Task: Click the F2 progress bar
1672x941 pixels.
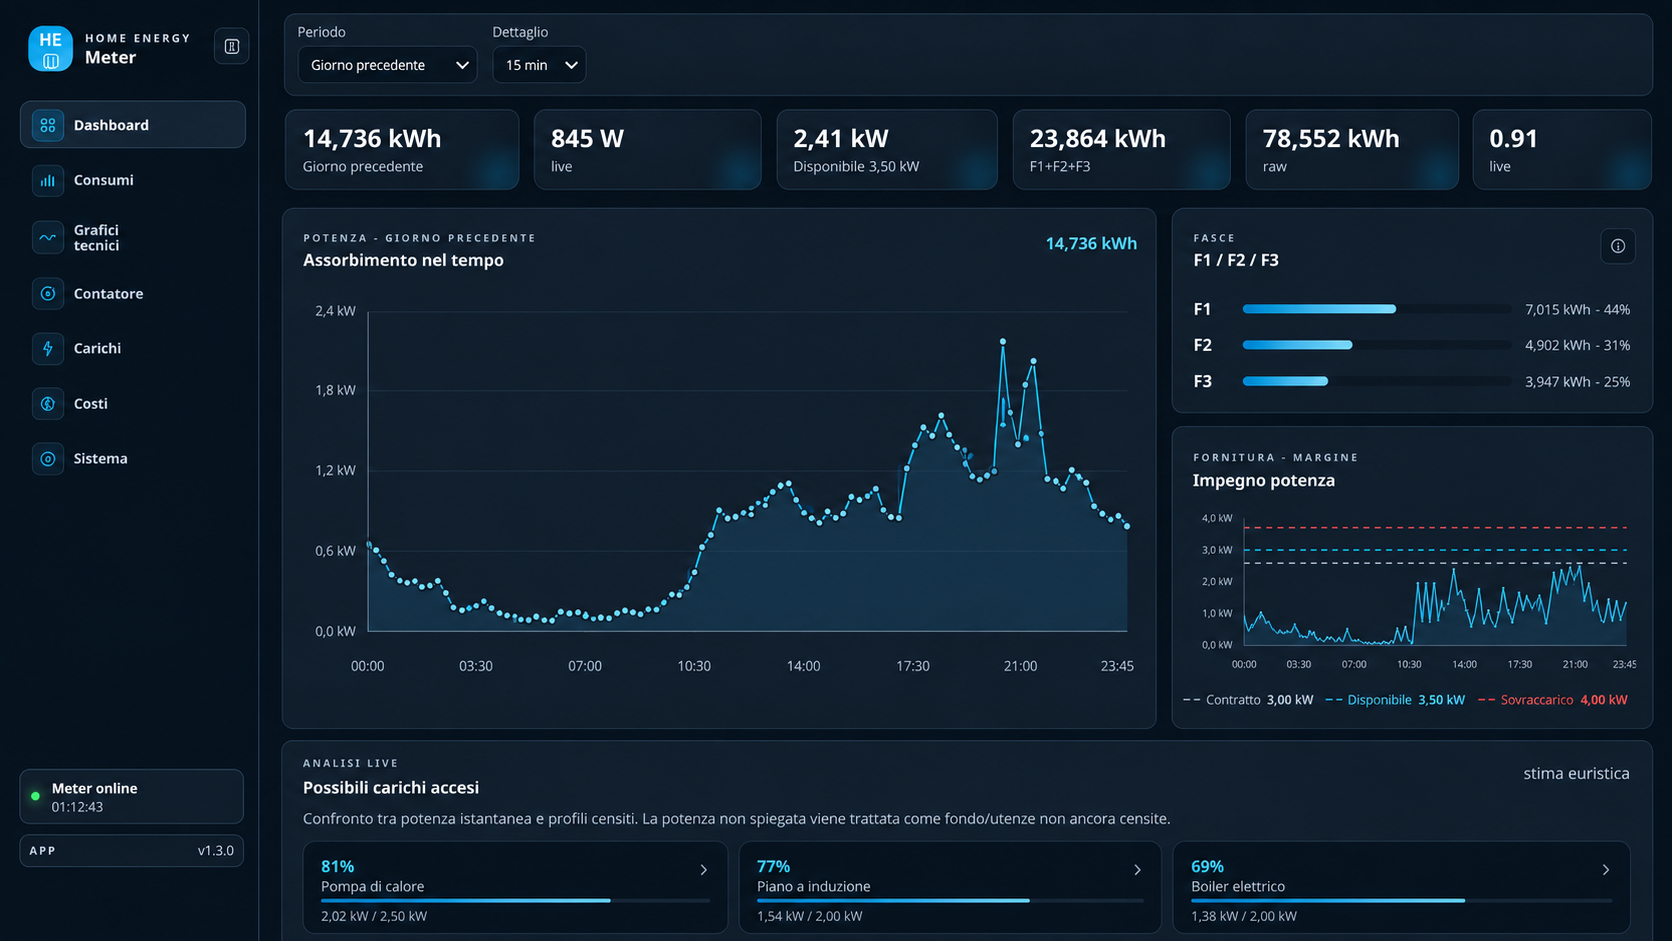Action: pos(1376,345)
